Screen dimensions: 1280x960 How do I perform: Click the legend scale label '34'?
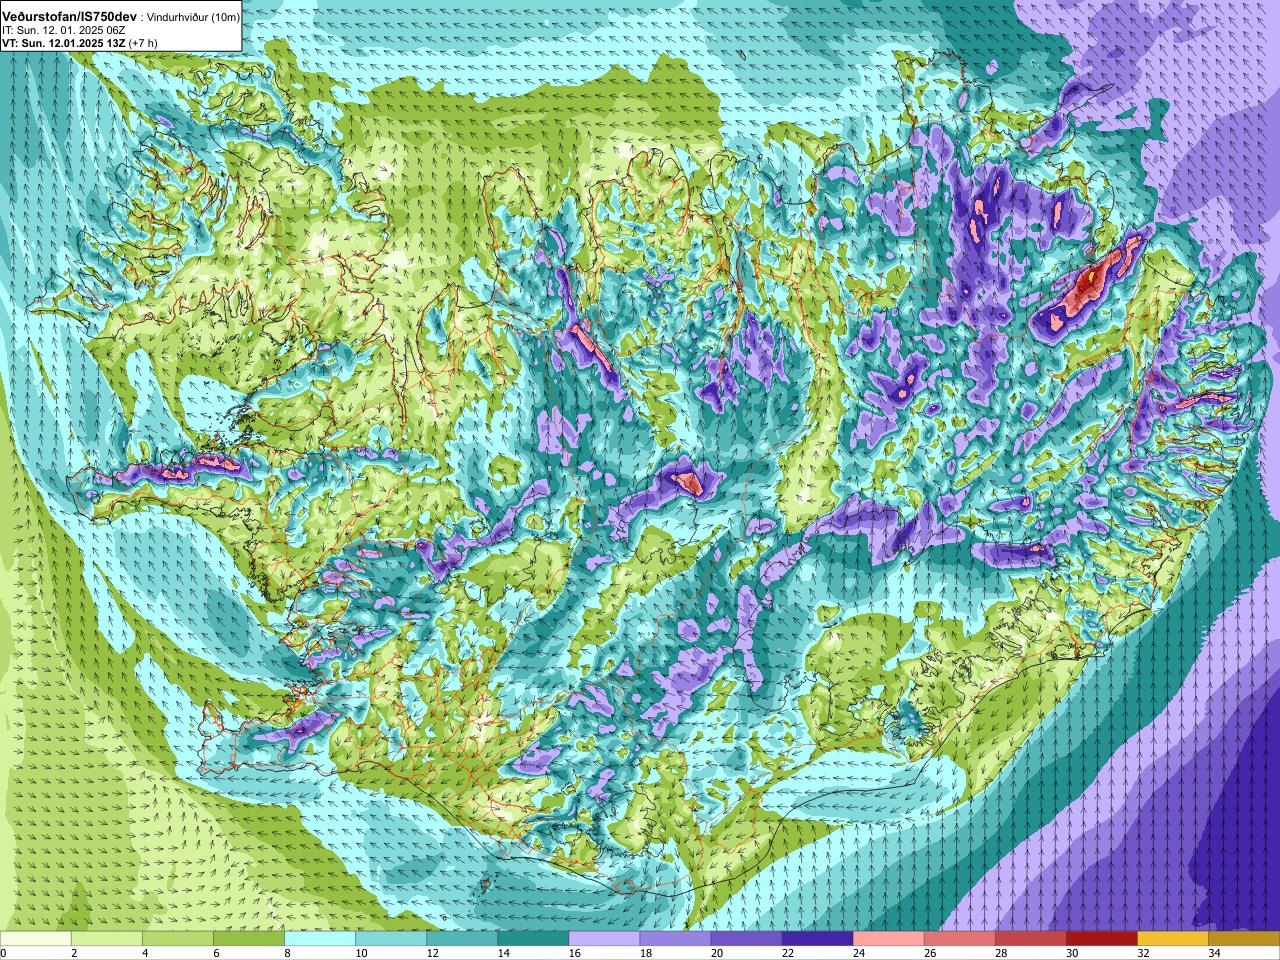tap(1213, 953)
